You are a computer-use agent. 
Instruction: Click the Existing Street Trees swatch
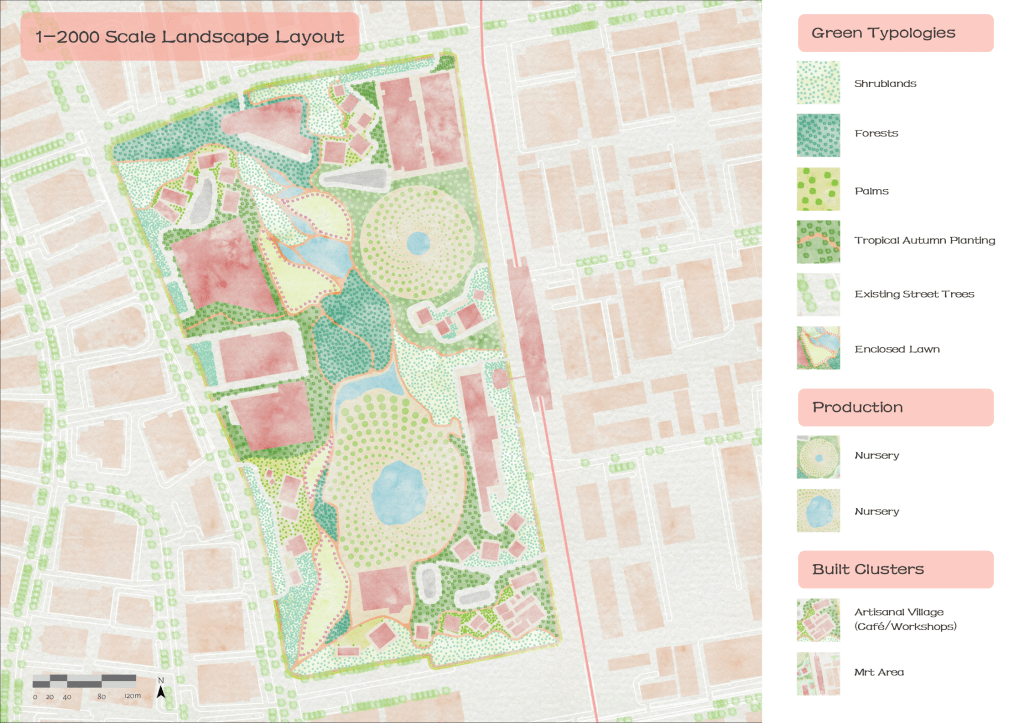[818, 294]
